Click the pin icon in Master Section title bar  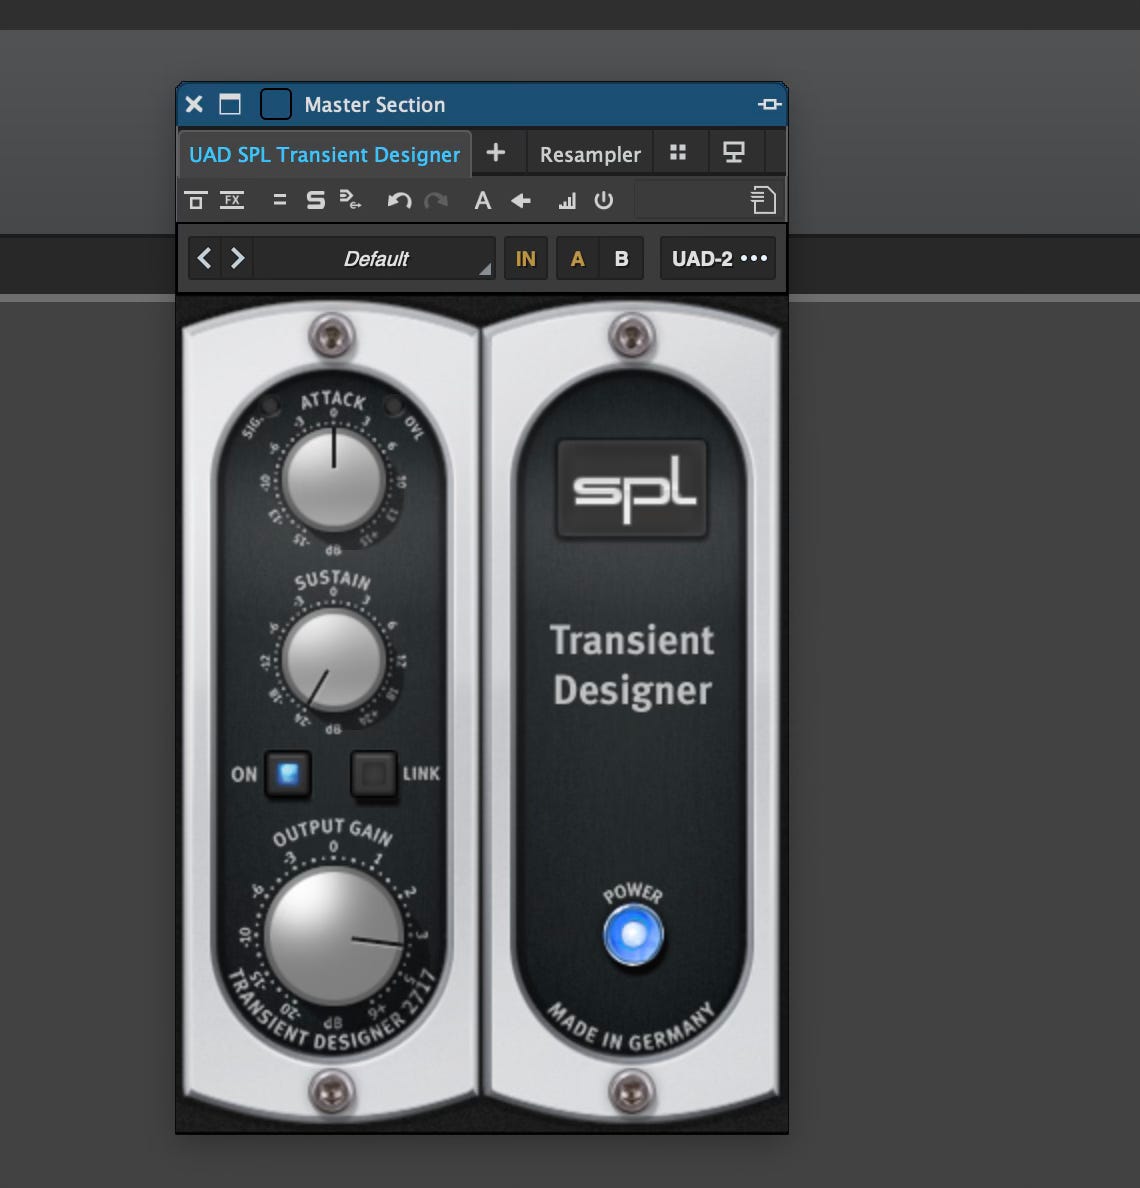[769, 105]
